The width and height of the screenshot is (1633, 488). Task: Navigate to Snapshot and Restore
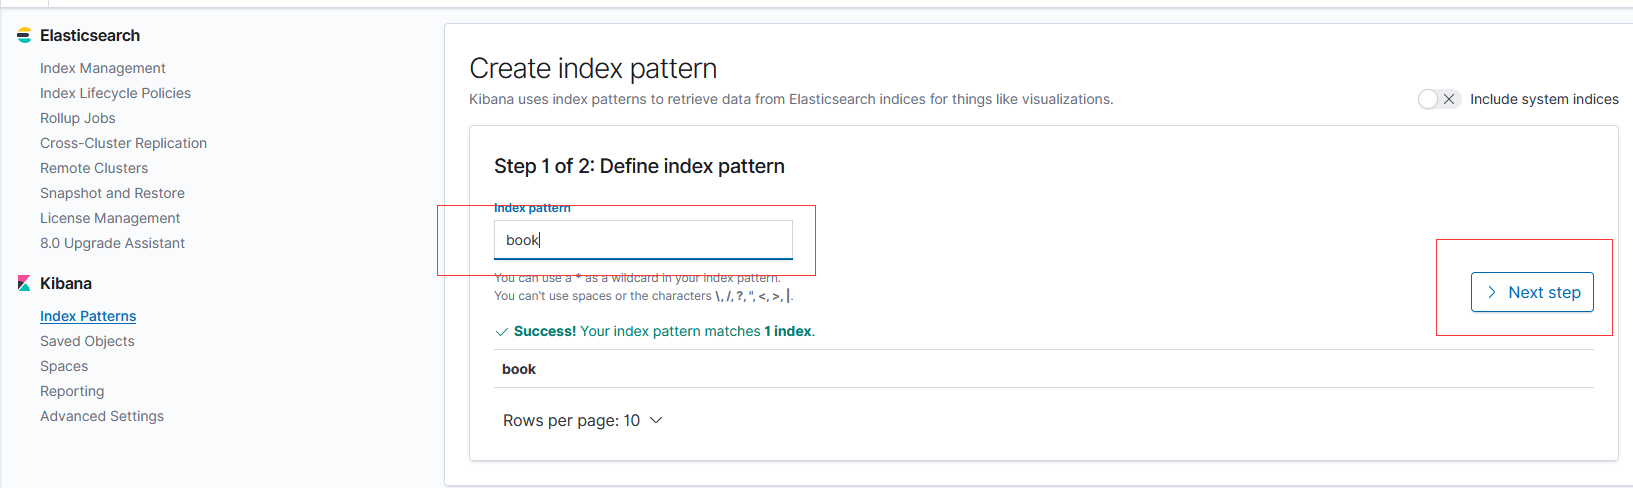pyautogui.click(x=112, y=193)
